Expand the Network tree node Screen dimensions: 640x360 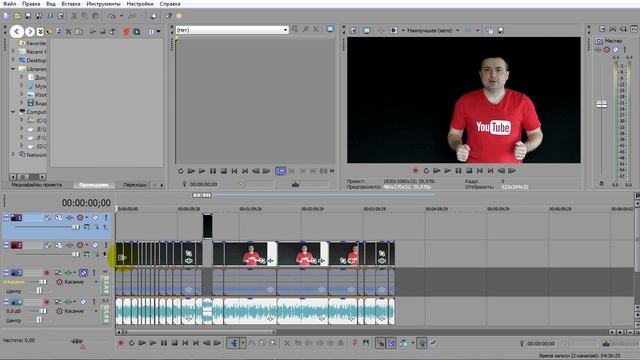point(13,155)
